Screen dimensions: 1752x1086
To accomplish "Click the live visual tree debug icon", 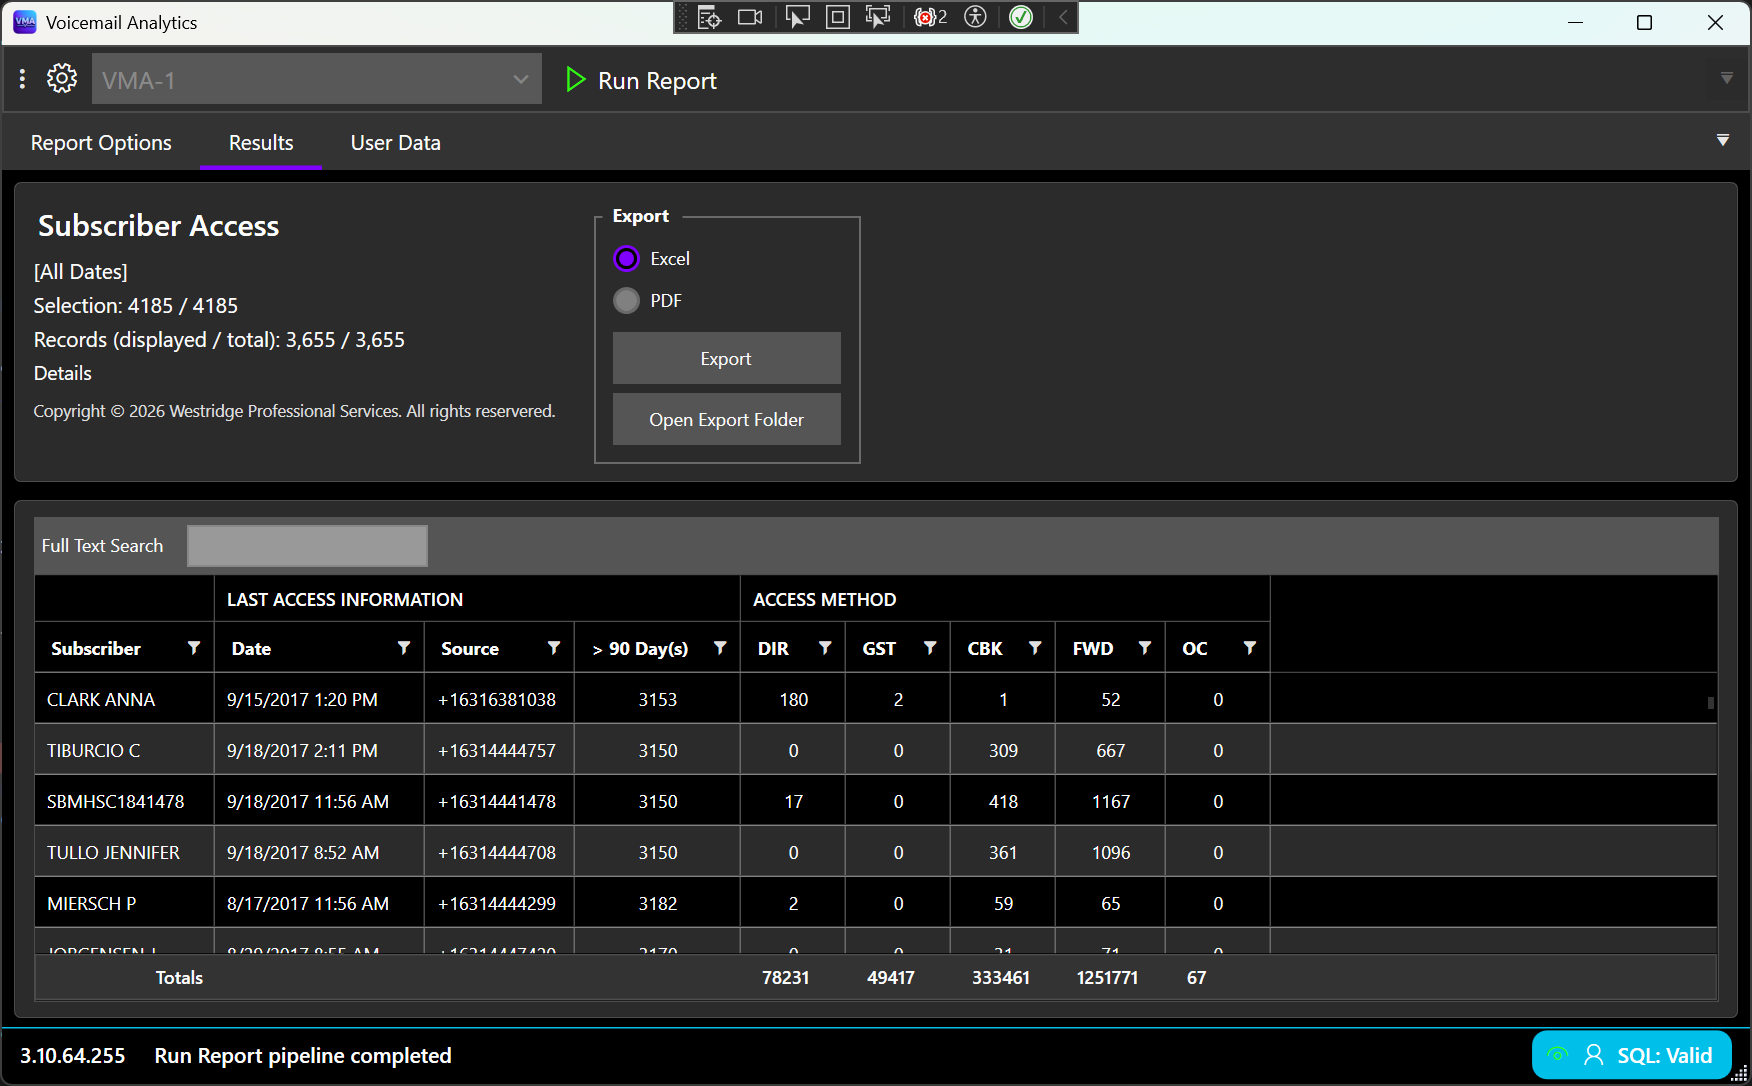I will coord(709,17).
